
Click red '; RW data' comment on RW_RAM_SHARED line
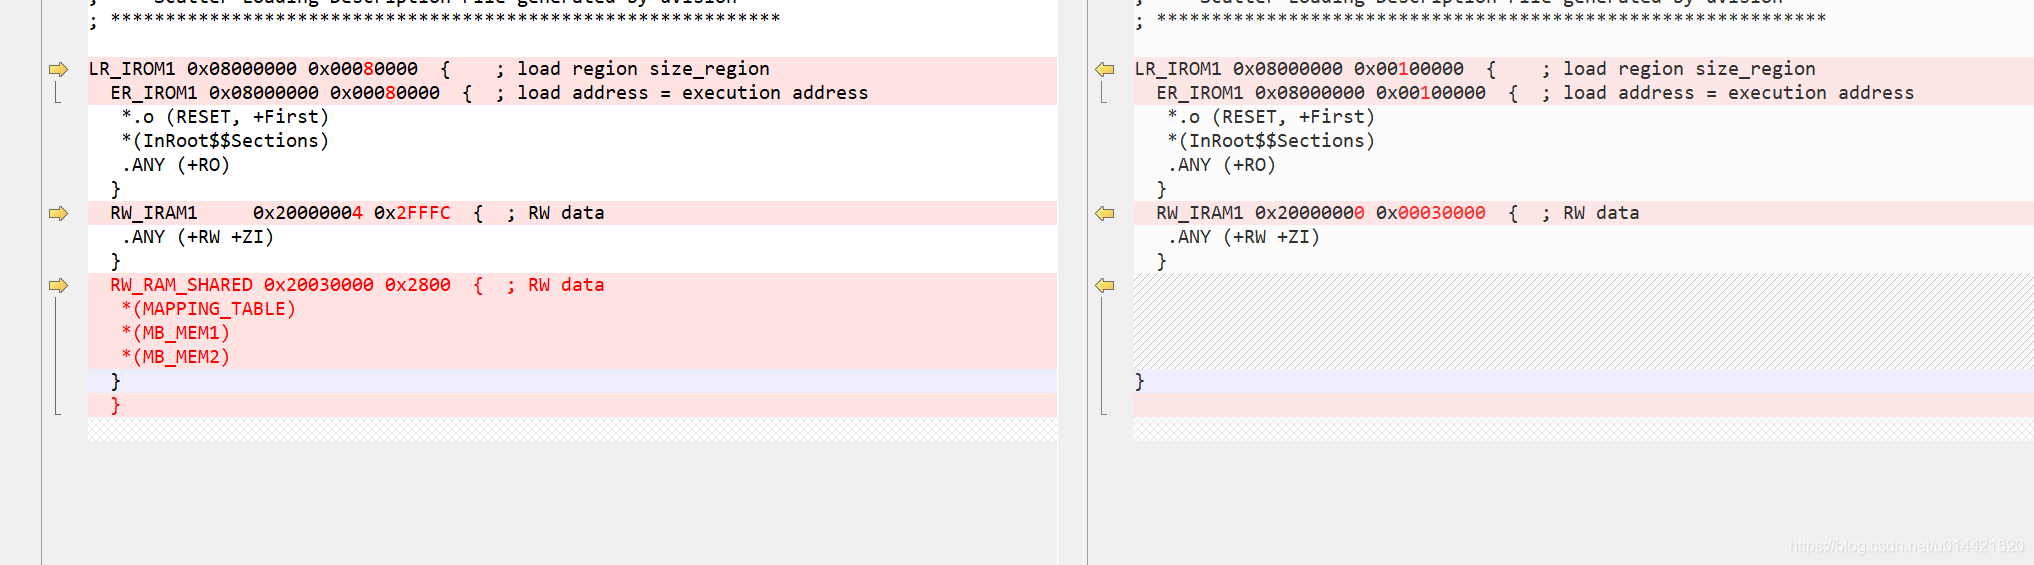pyautogui.click(x=556, y=285)
